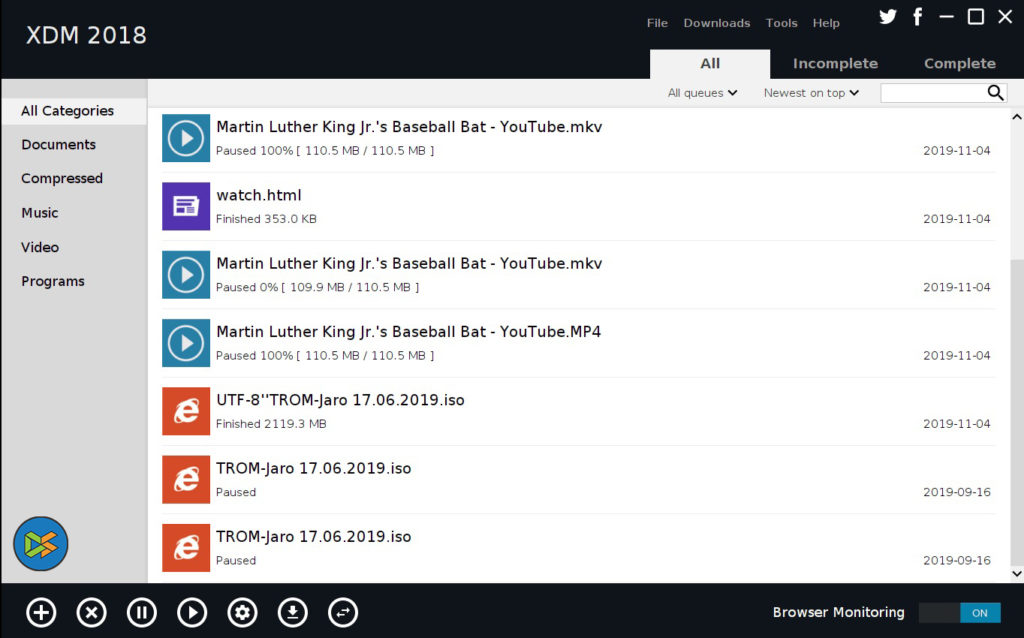Click the add new download plus icon
This screenshot has width=1024, height=638.
41,612
